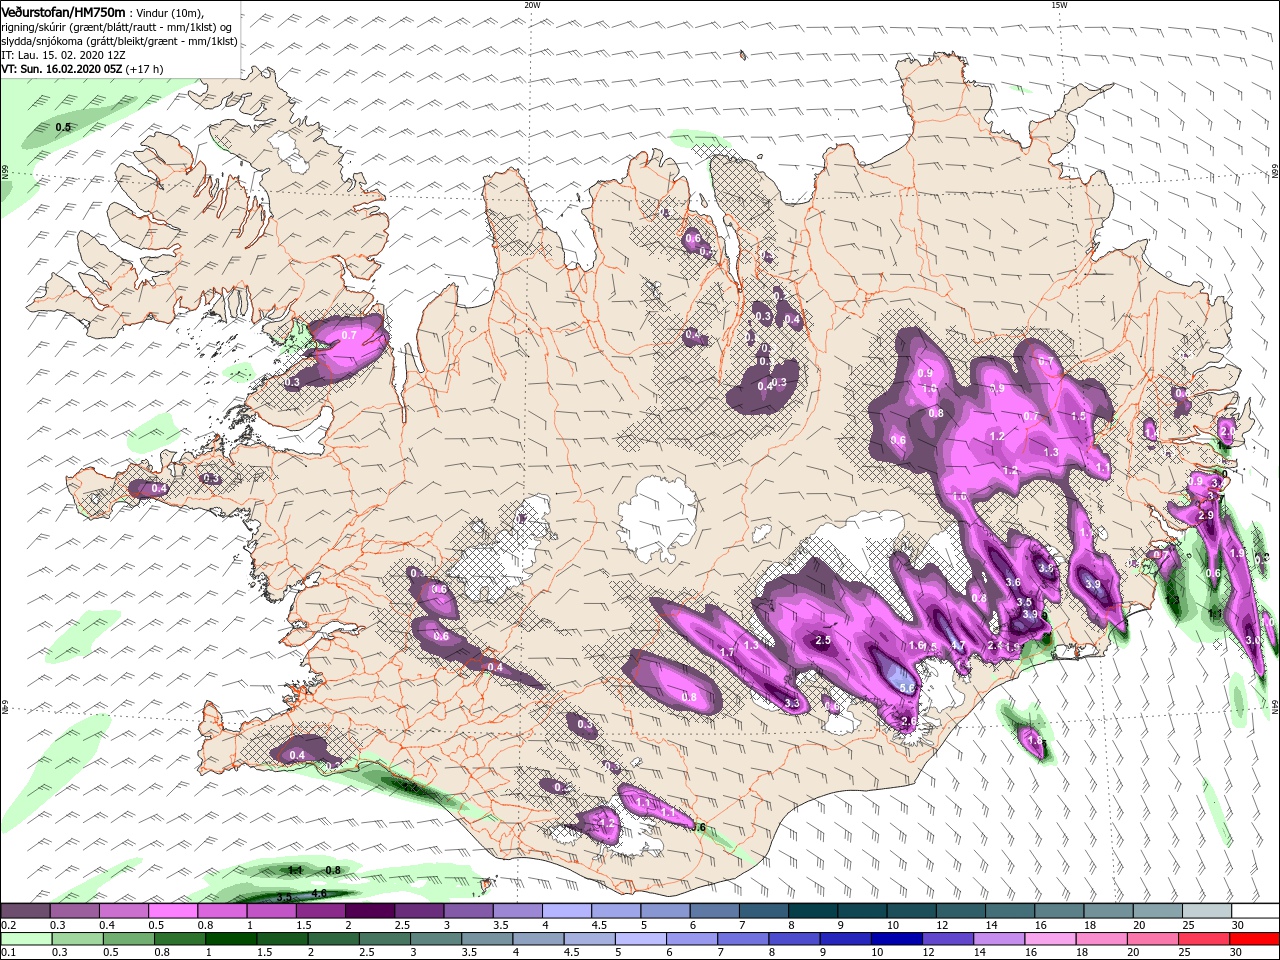The height and width of the screenshot is (960, 1280).
Task: Select the dark teal 8–9 swatch in the upper legend row
Action: (812, 911)
